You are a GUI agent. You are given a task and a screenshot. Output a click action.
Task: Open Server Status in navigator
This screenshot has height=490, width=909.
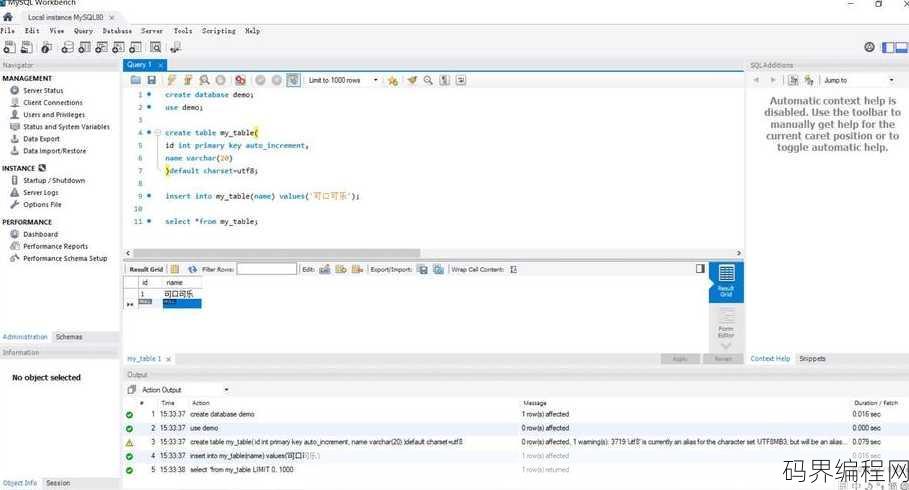point(43,90)
